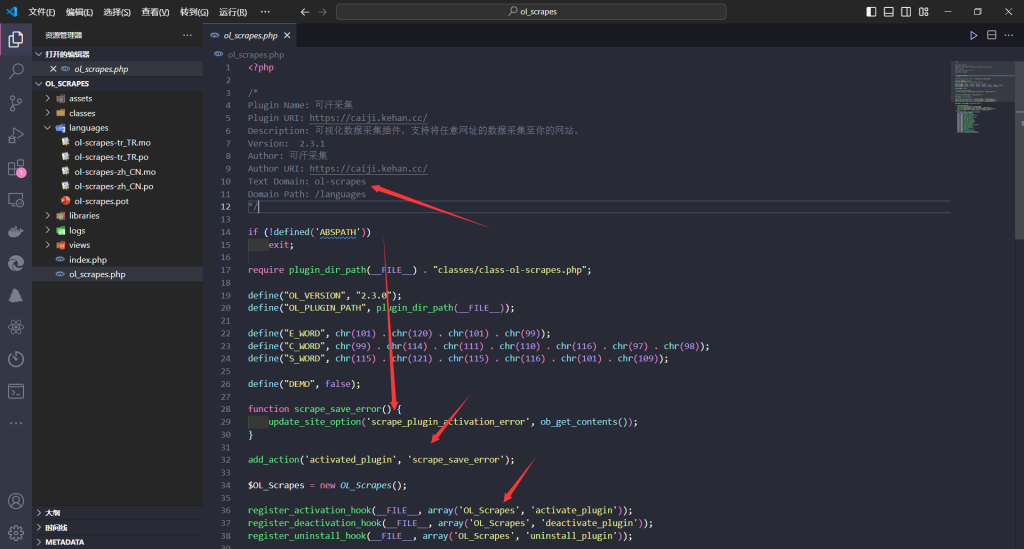The width and height of the screenshot is (1024, 549).
Task: Open the Run and Debug view
Action: (16, 135)
